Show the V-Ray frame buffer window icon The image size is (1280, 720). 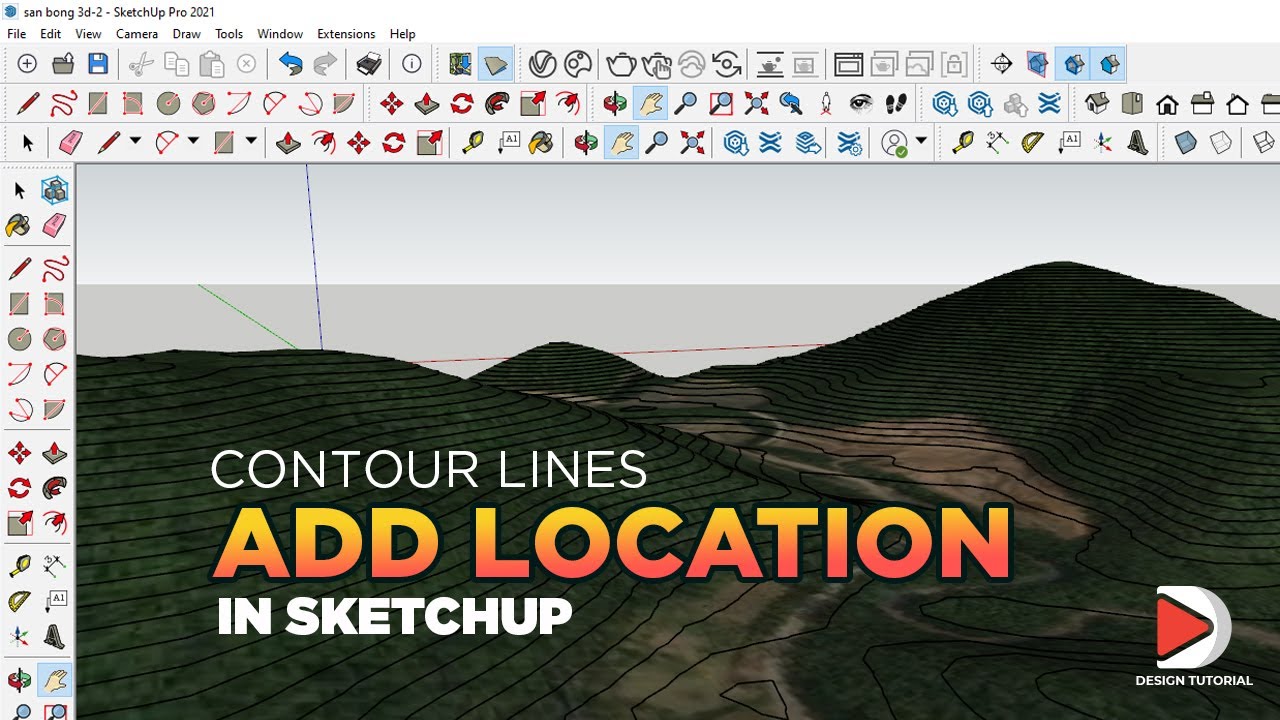(848, 65)
